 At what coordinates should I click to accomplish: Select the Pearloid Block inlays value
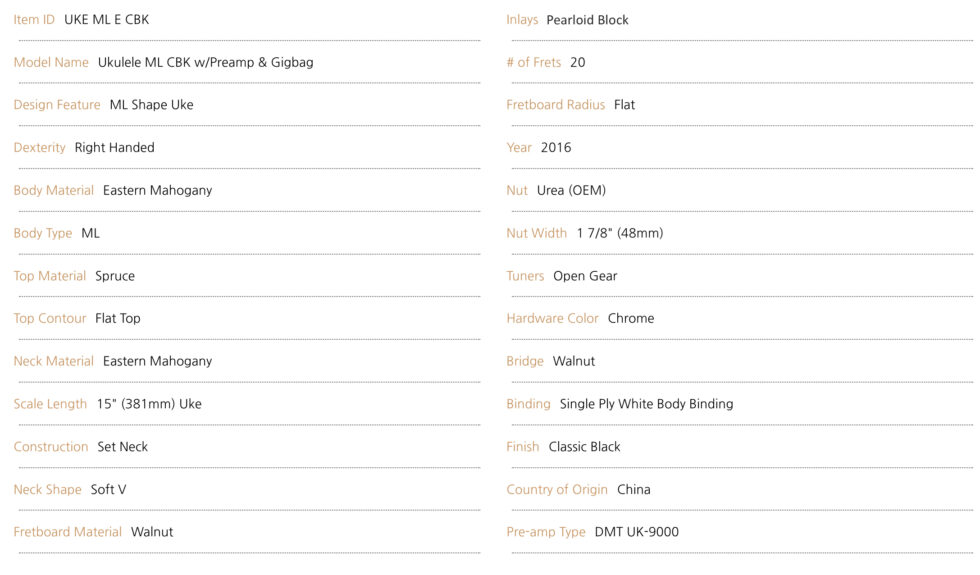[x=588, y=20]
